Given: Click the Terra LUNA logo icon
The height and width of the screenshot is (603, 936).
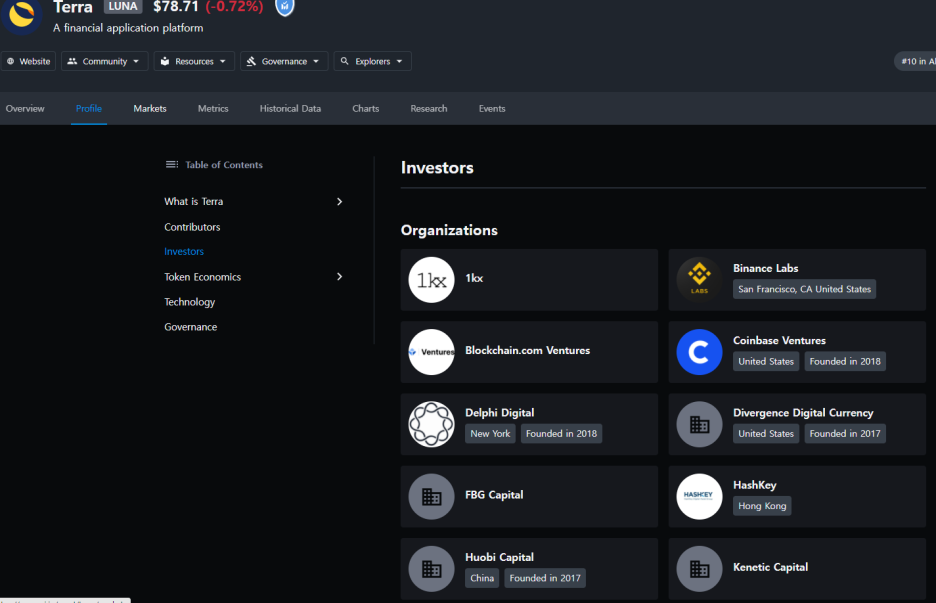Looking at the screenshot, I should click(x=21, y=16).
